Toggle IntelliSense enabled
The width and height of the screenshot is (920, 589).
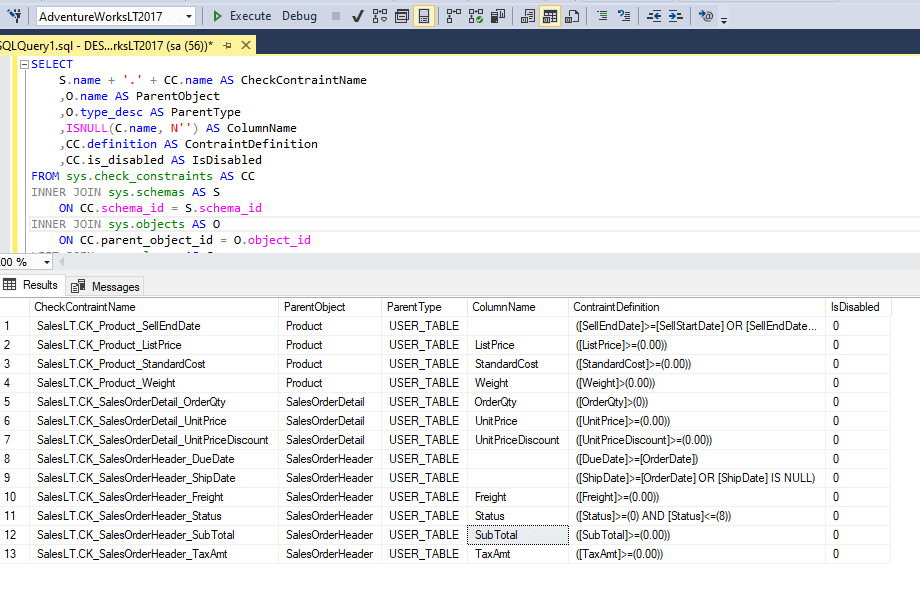[424, 16]
